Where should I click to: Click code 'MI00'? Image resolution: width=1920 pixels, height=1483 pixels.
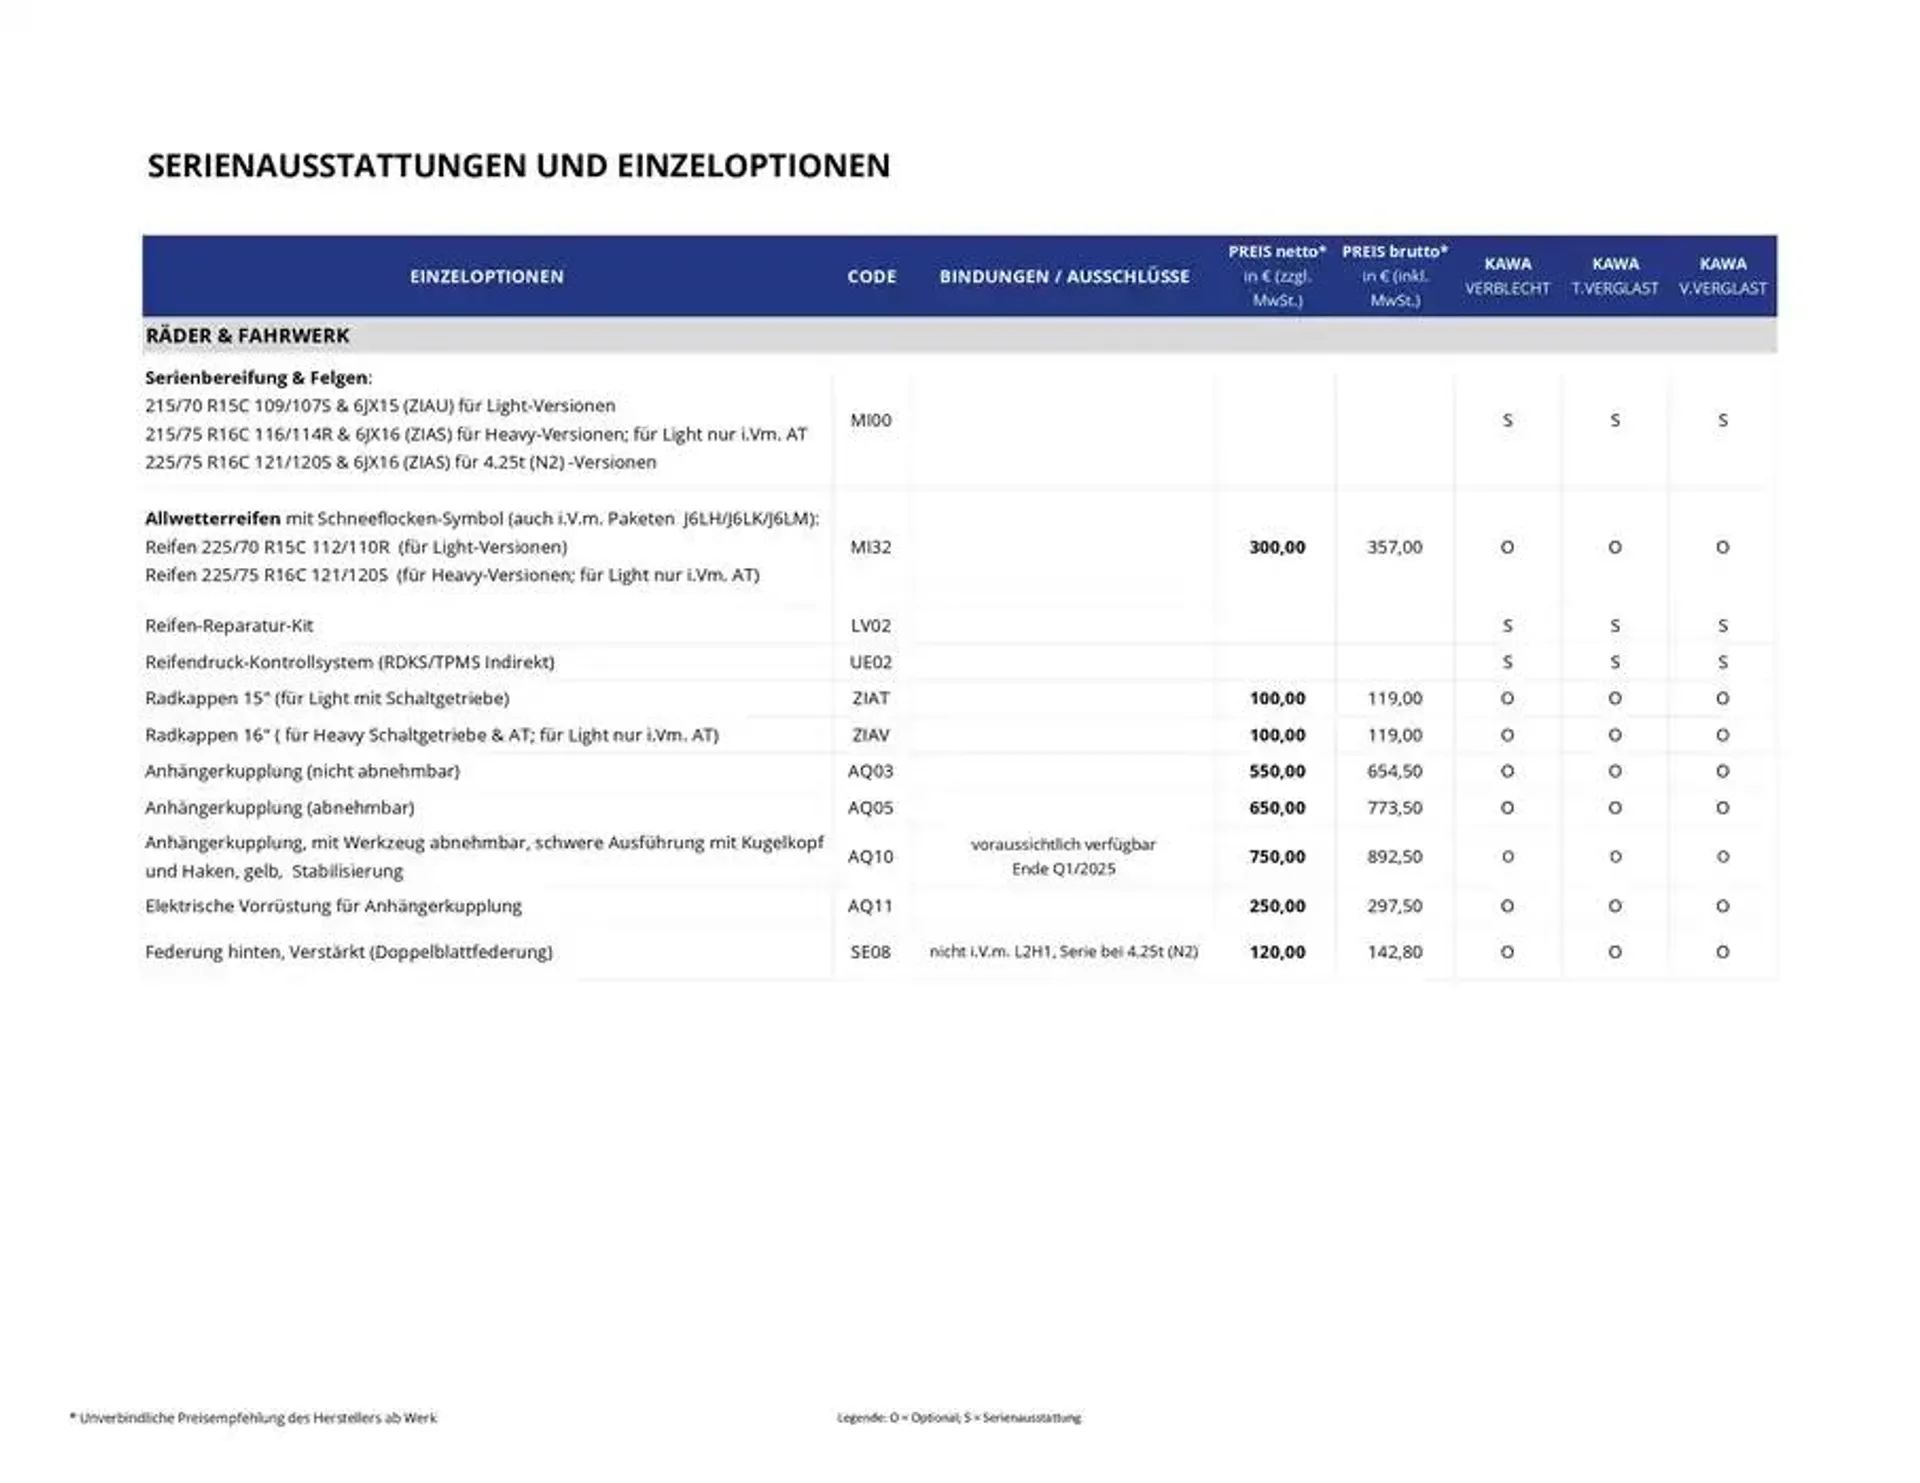[871, 420]
